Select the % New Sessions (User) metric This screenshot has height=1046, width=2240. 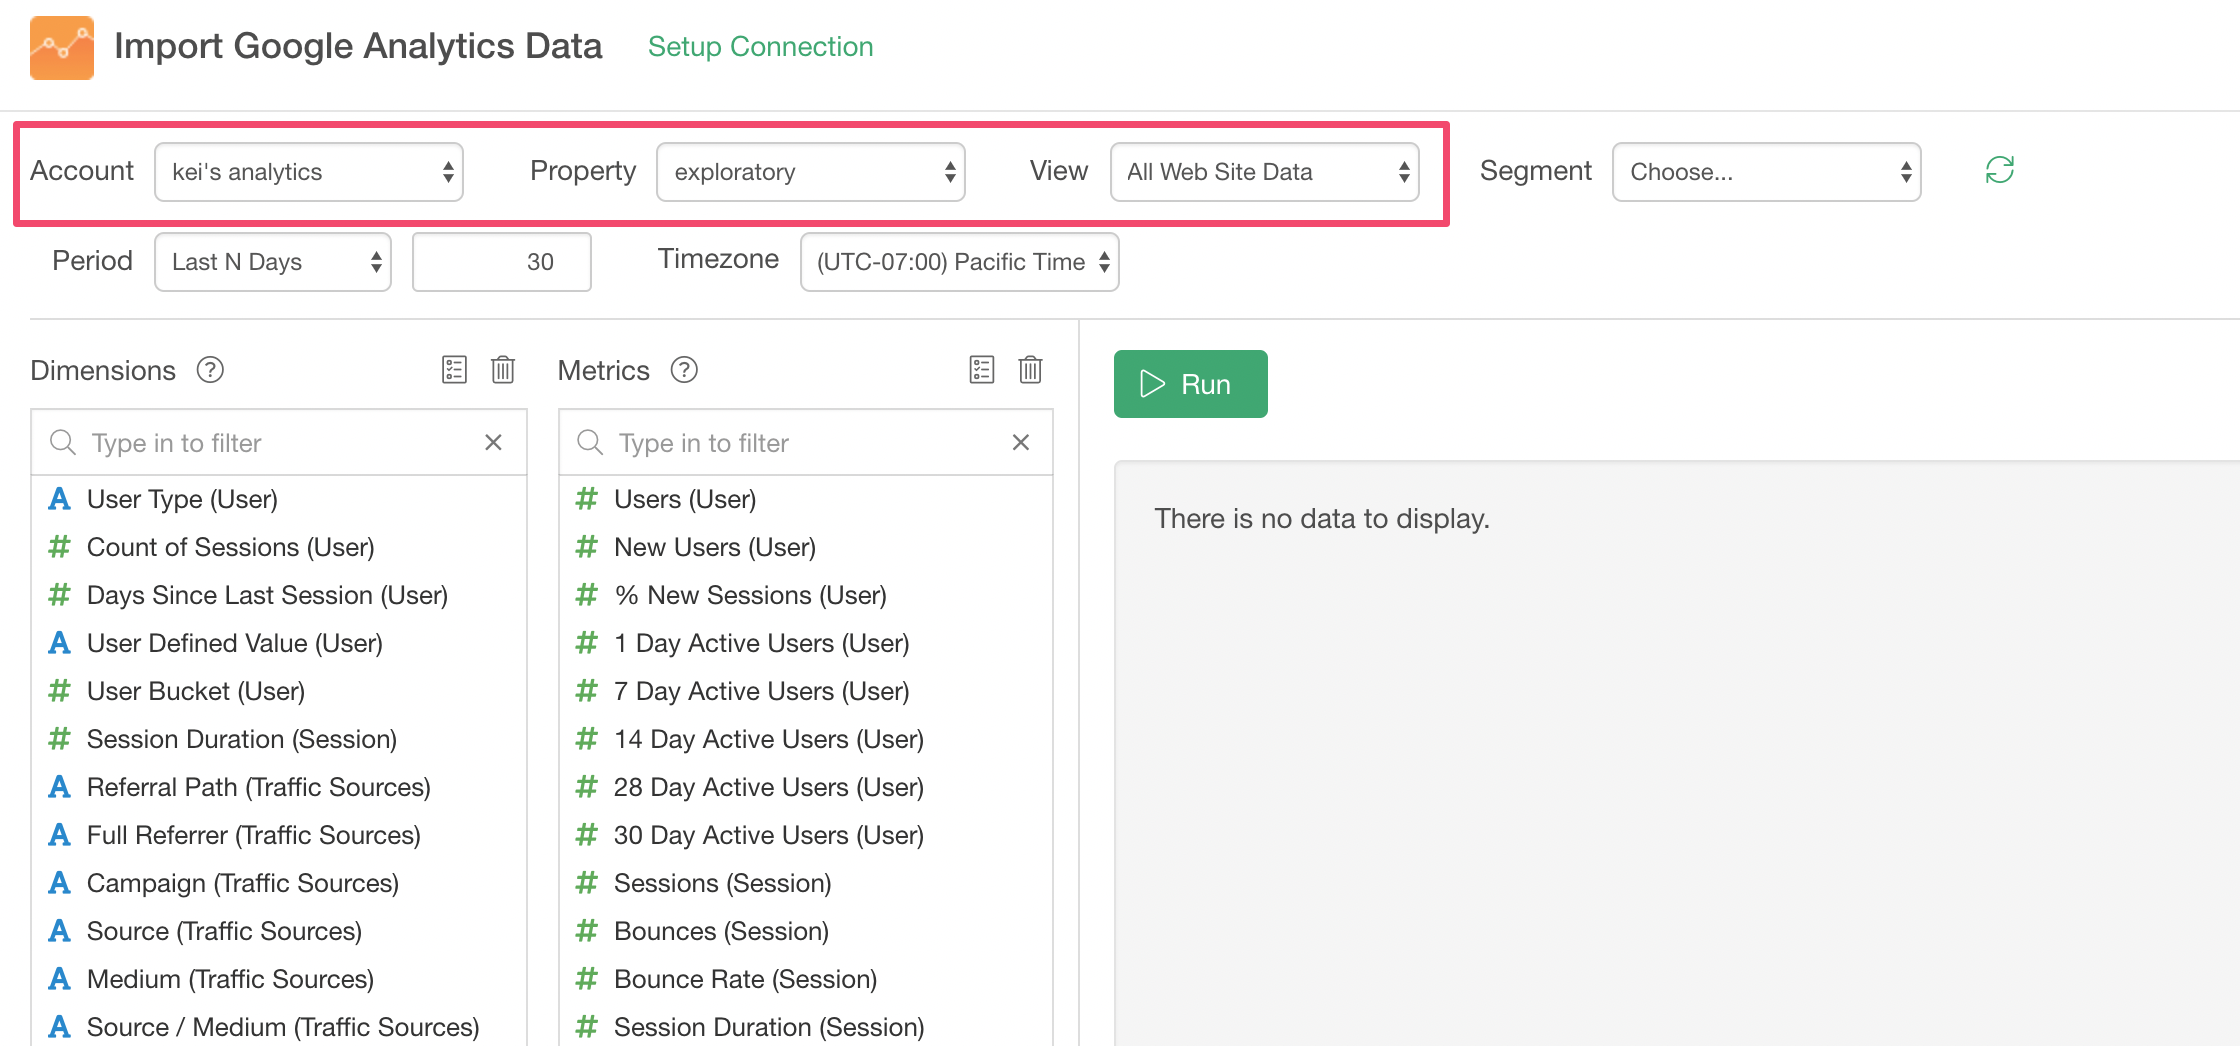click(806, 595)
